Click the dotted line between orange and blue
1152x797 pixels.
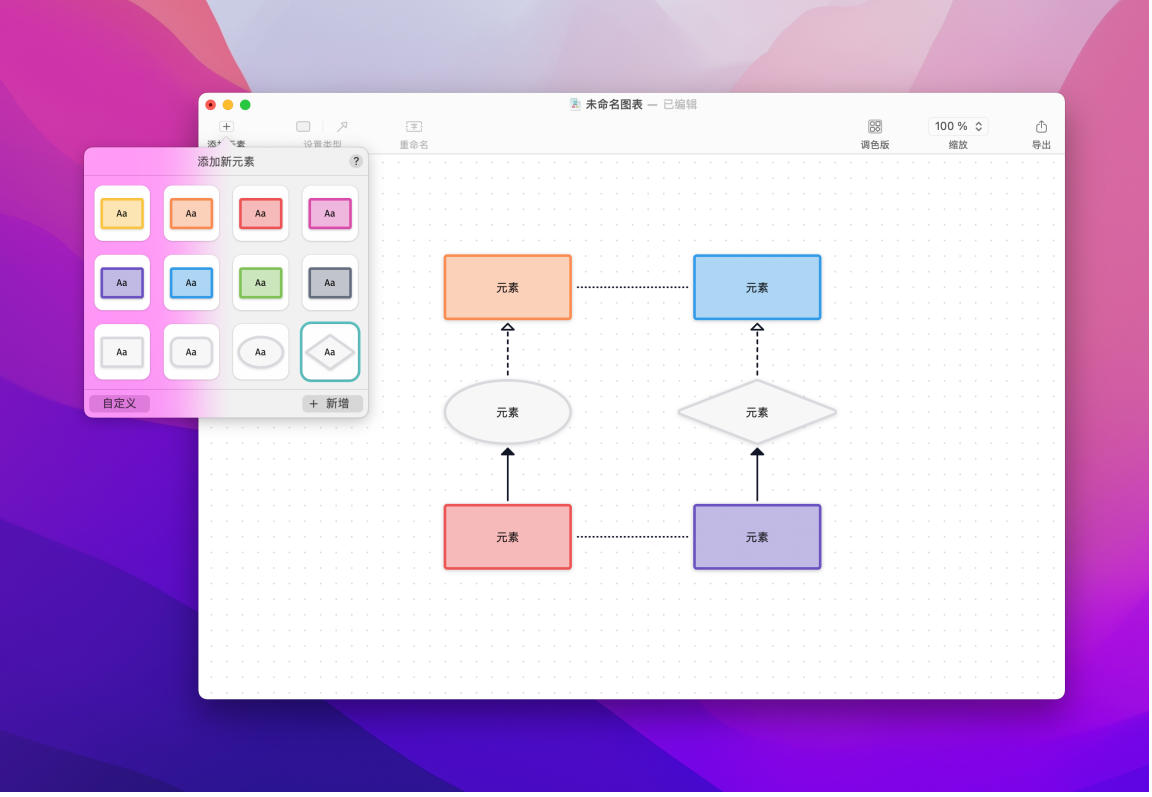[633, 287]
